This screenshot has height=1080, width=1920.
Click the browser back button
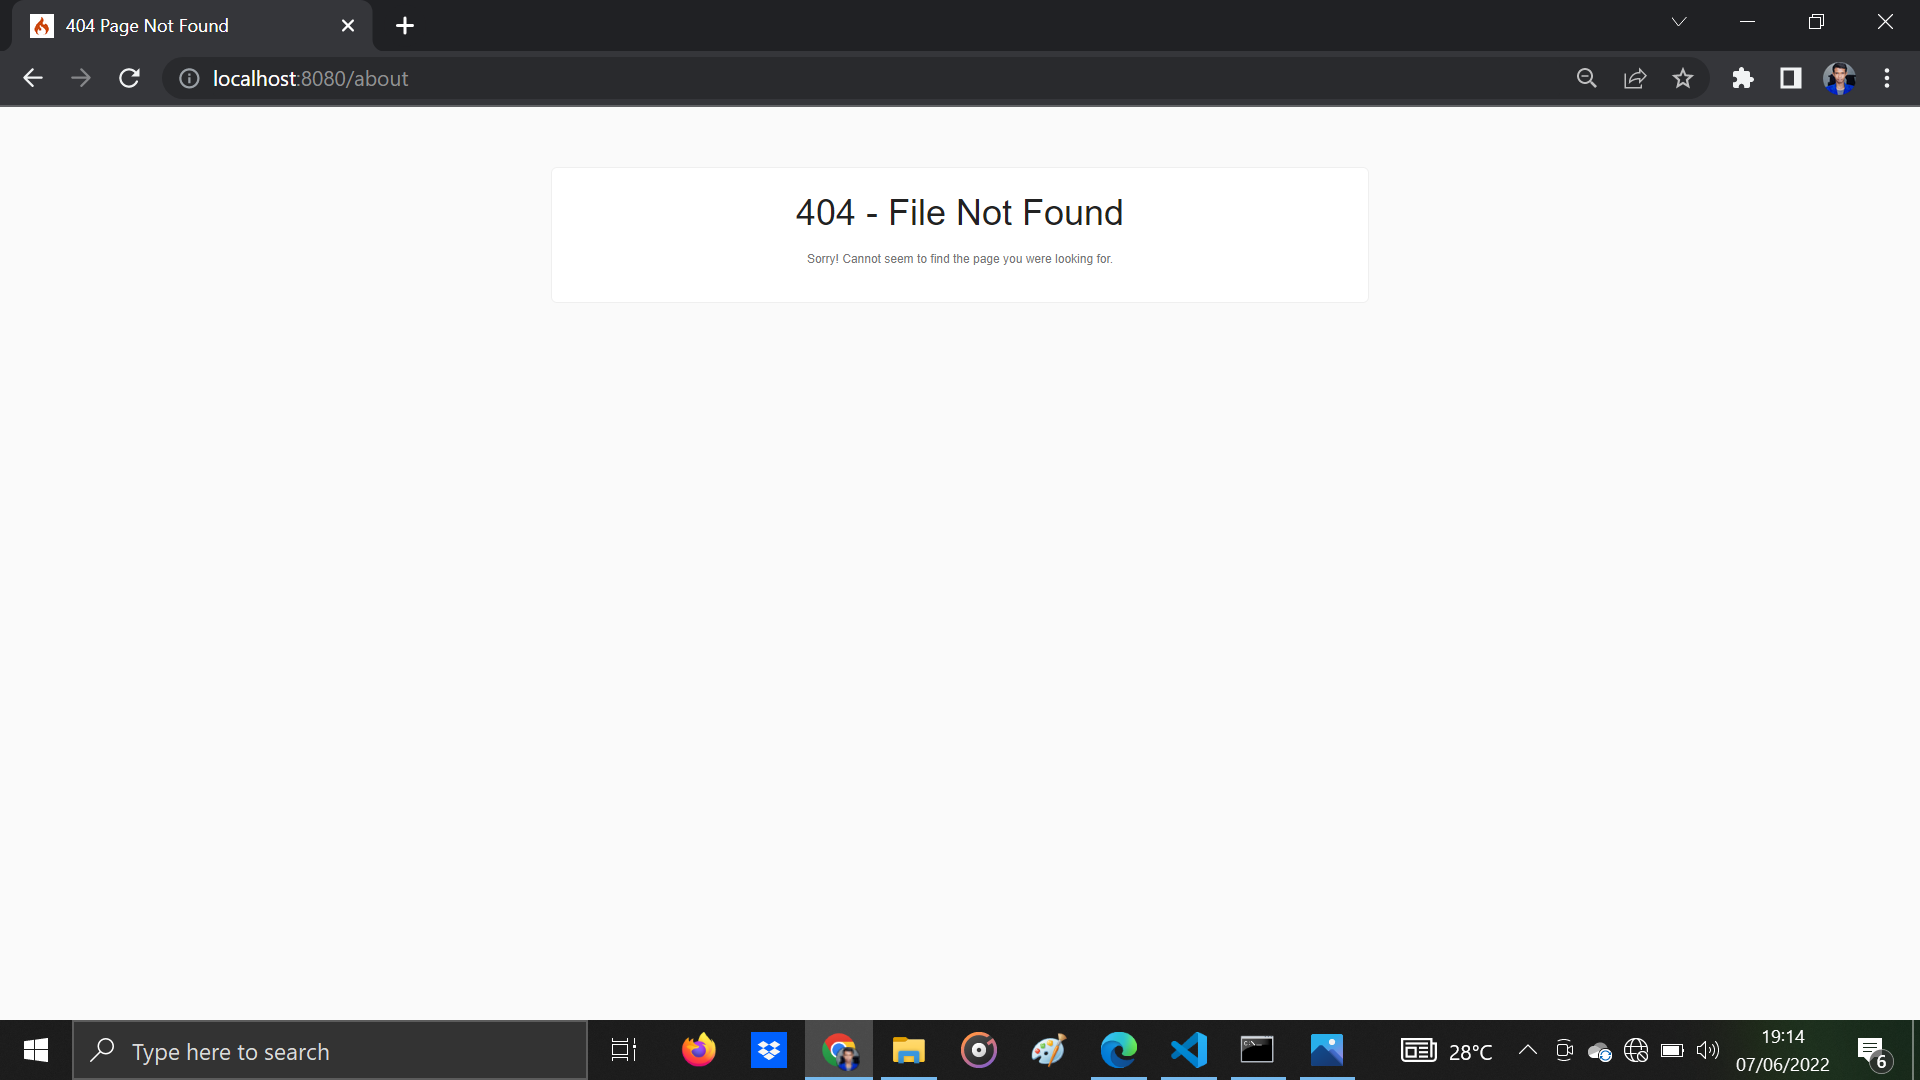[x=33, y=78]
